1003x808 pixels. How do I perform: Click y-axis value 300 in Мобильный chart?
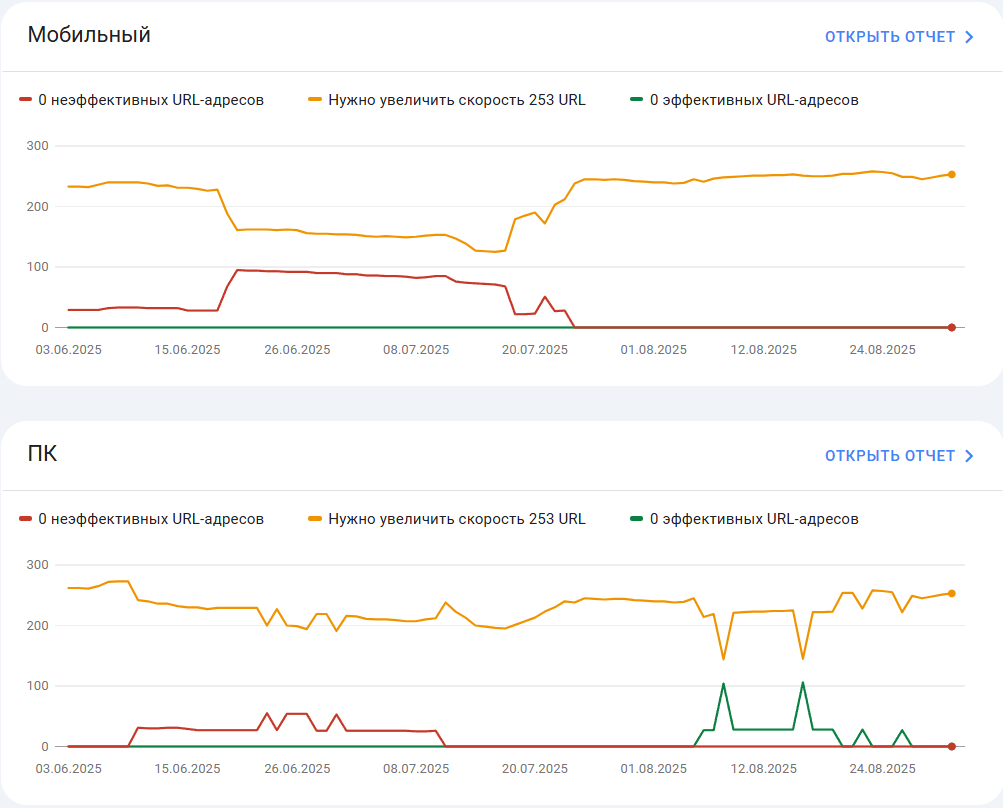[38, 146]
